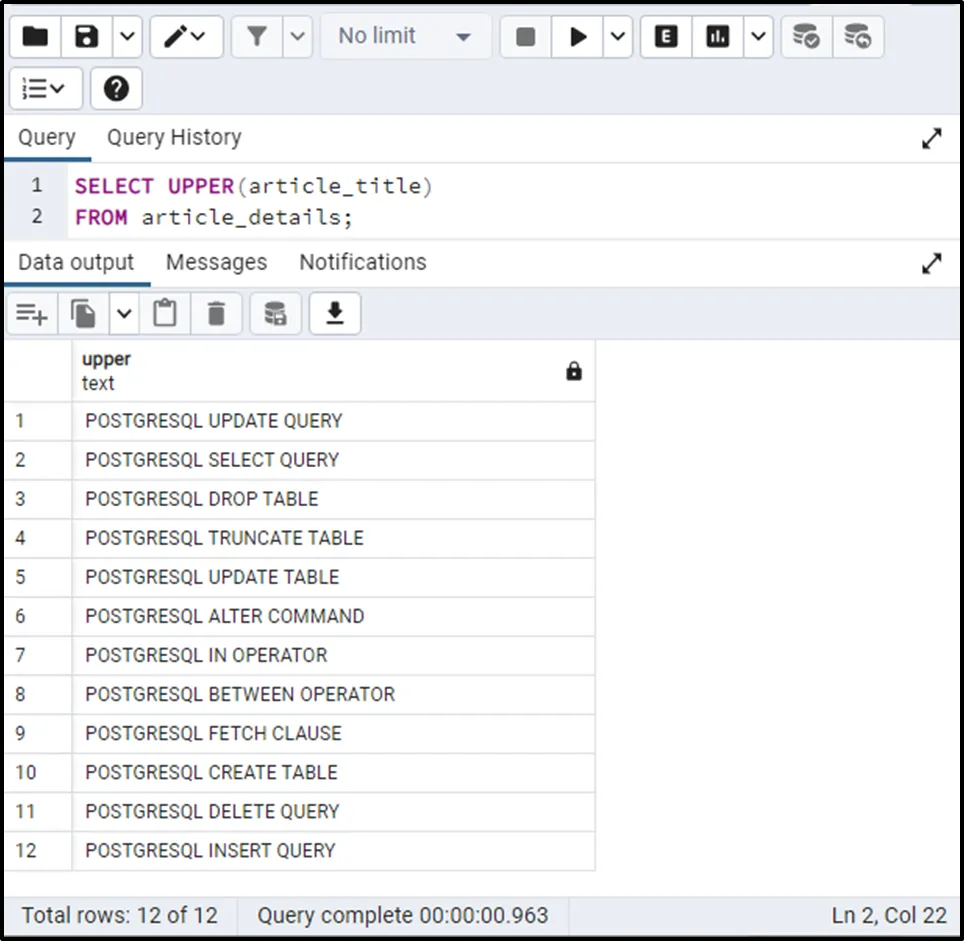
Task: Switch to the Messages tab
Action: [x=216, y=262]
